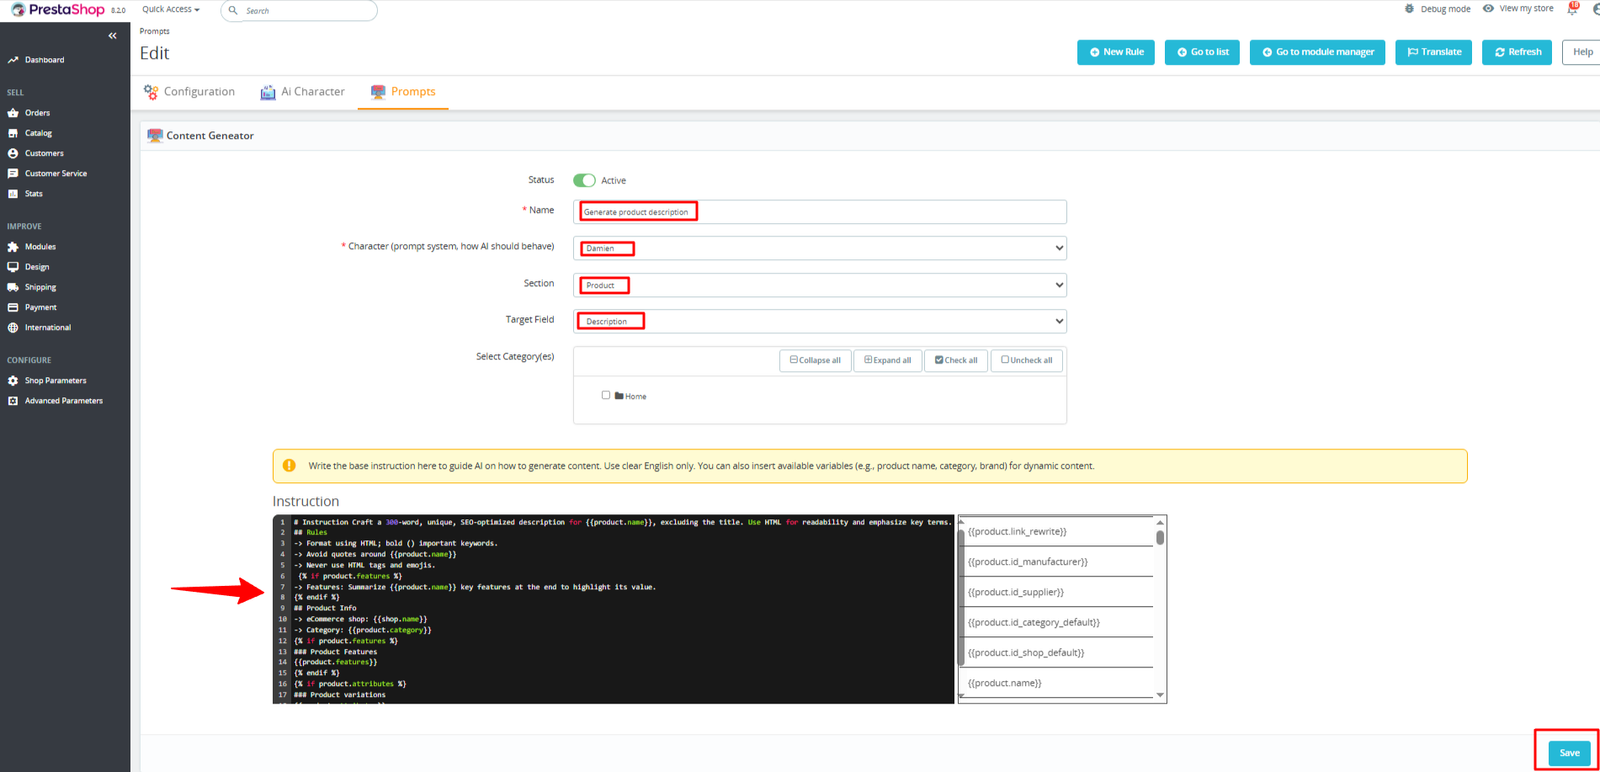Click the Go to list button
Screen dimensions: 1600x772
[x=1202, y=52]
